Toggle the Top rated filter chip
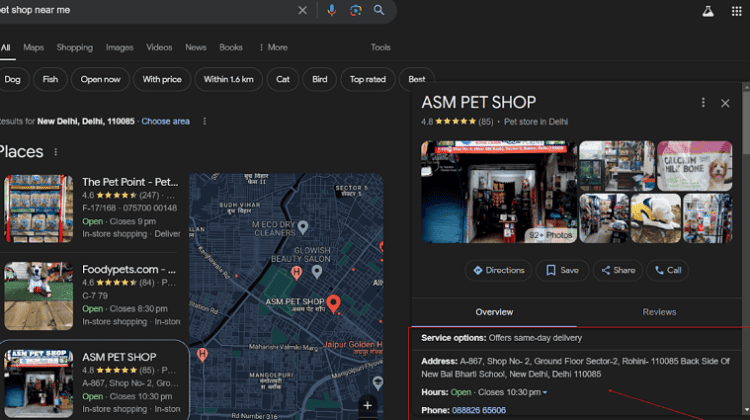This screenshot has height=420, width=750. coord(368,79)
